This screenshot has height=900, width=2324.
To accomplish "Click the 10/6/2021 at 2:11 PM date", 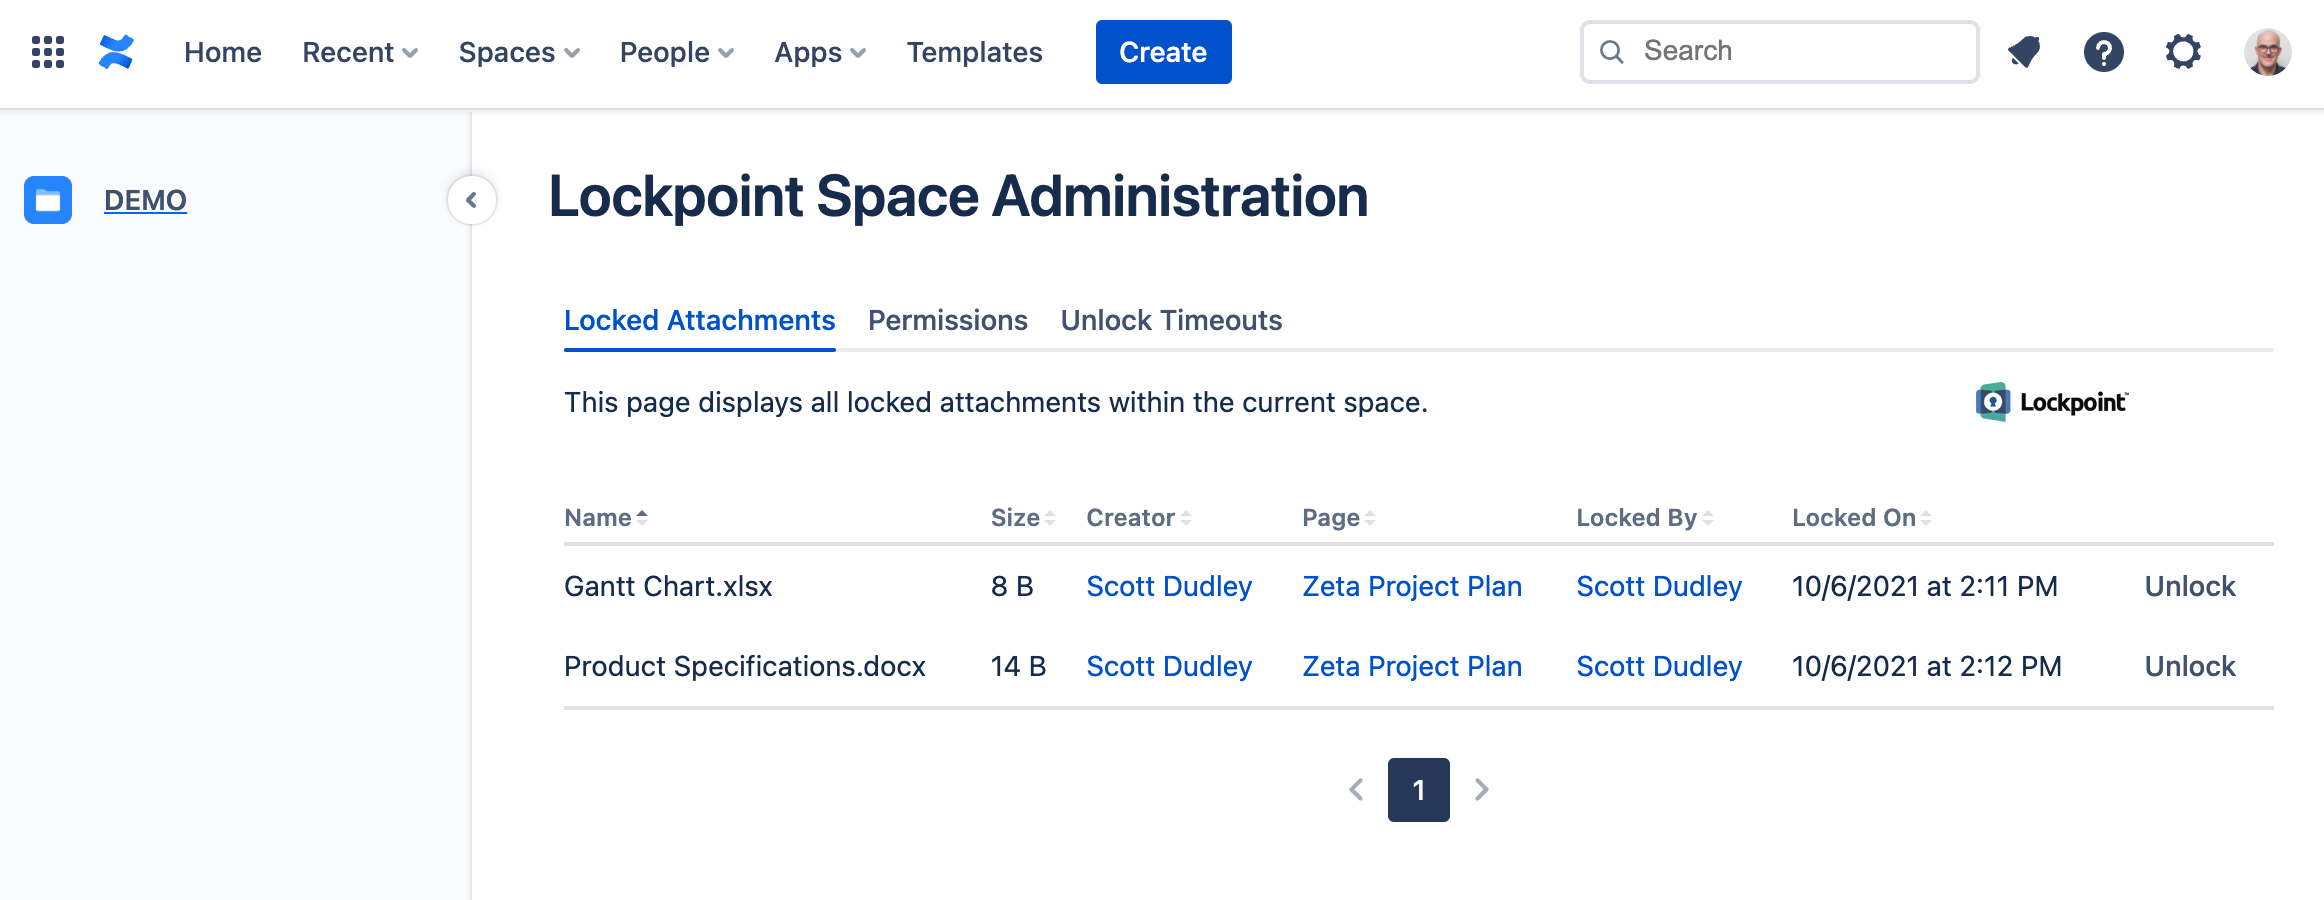I will click(1925, 586).
